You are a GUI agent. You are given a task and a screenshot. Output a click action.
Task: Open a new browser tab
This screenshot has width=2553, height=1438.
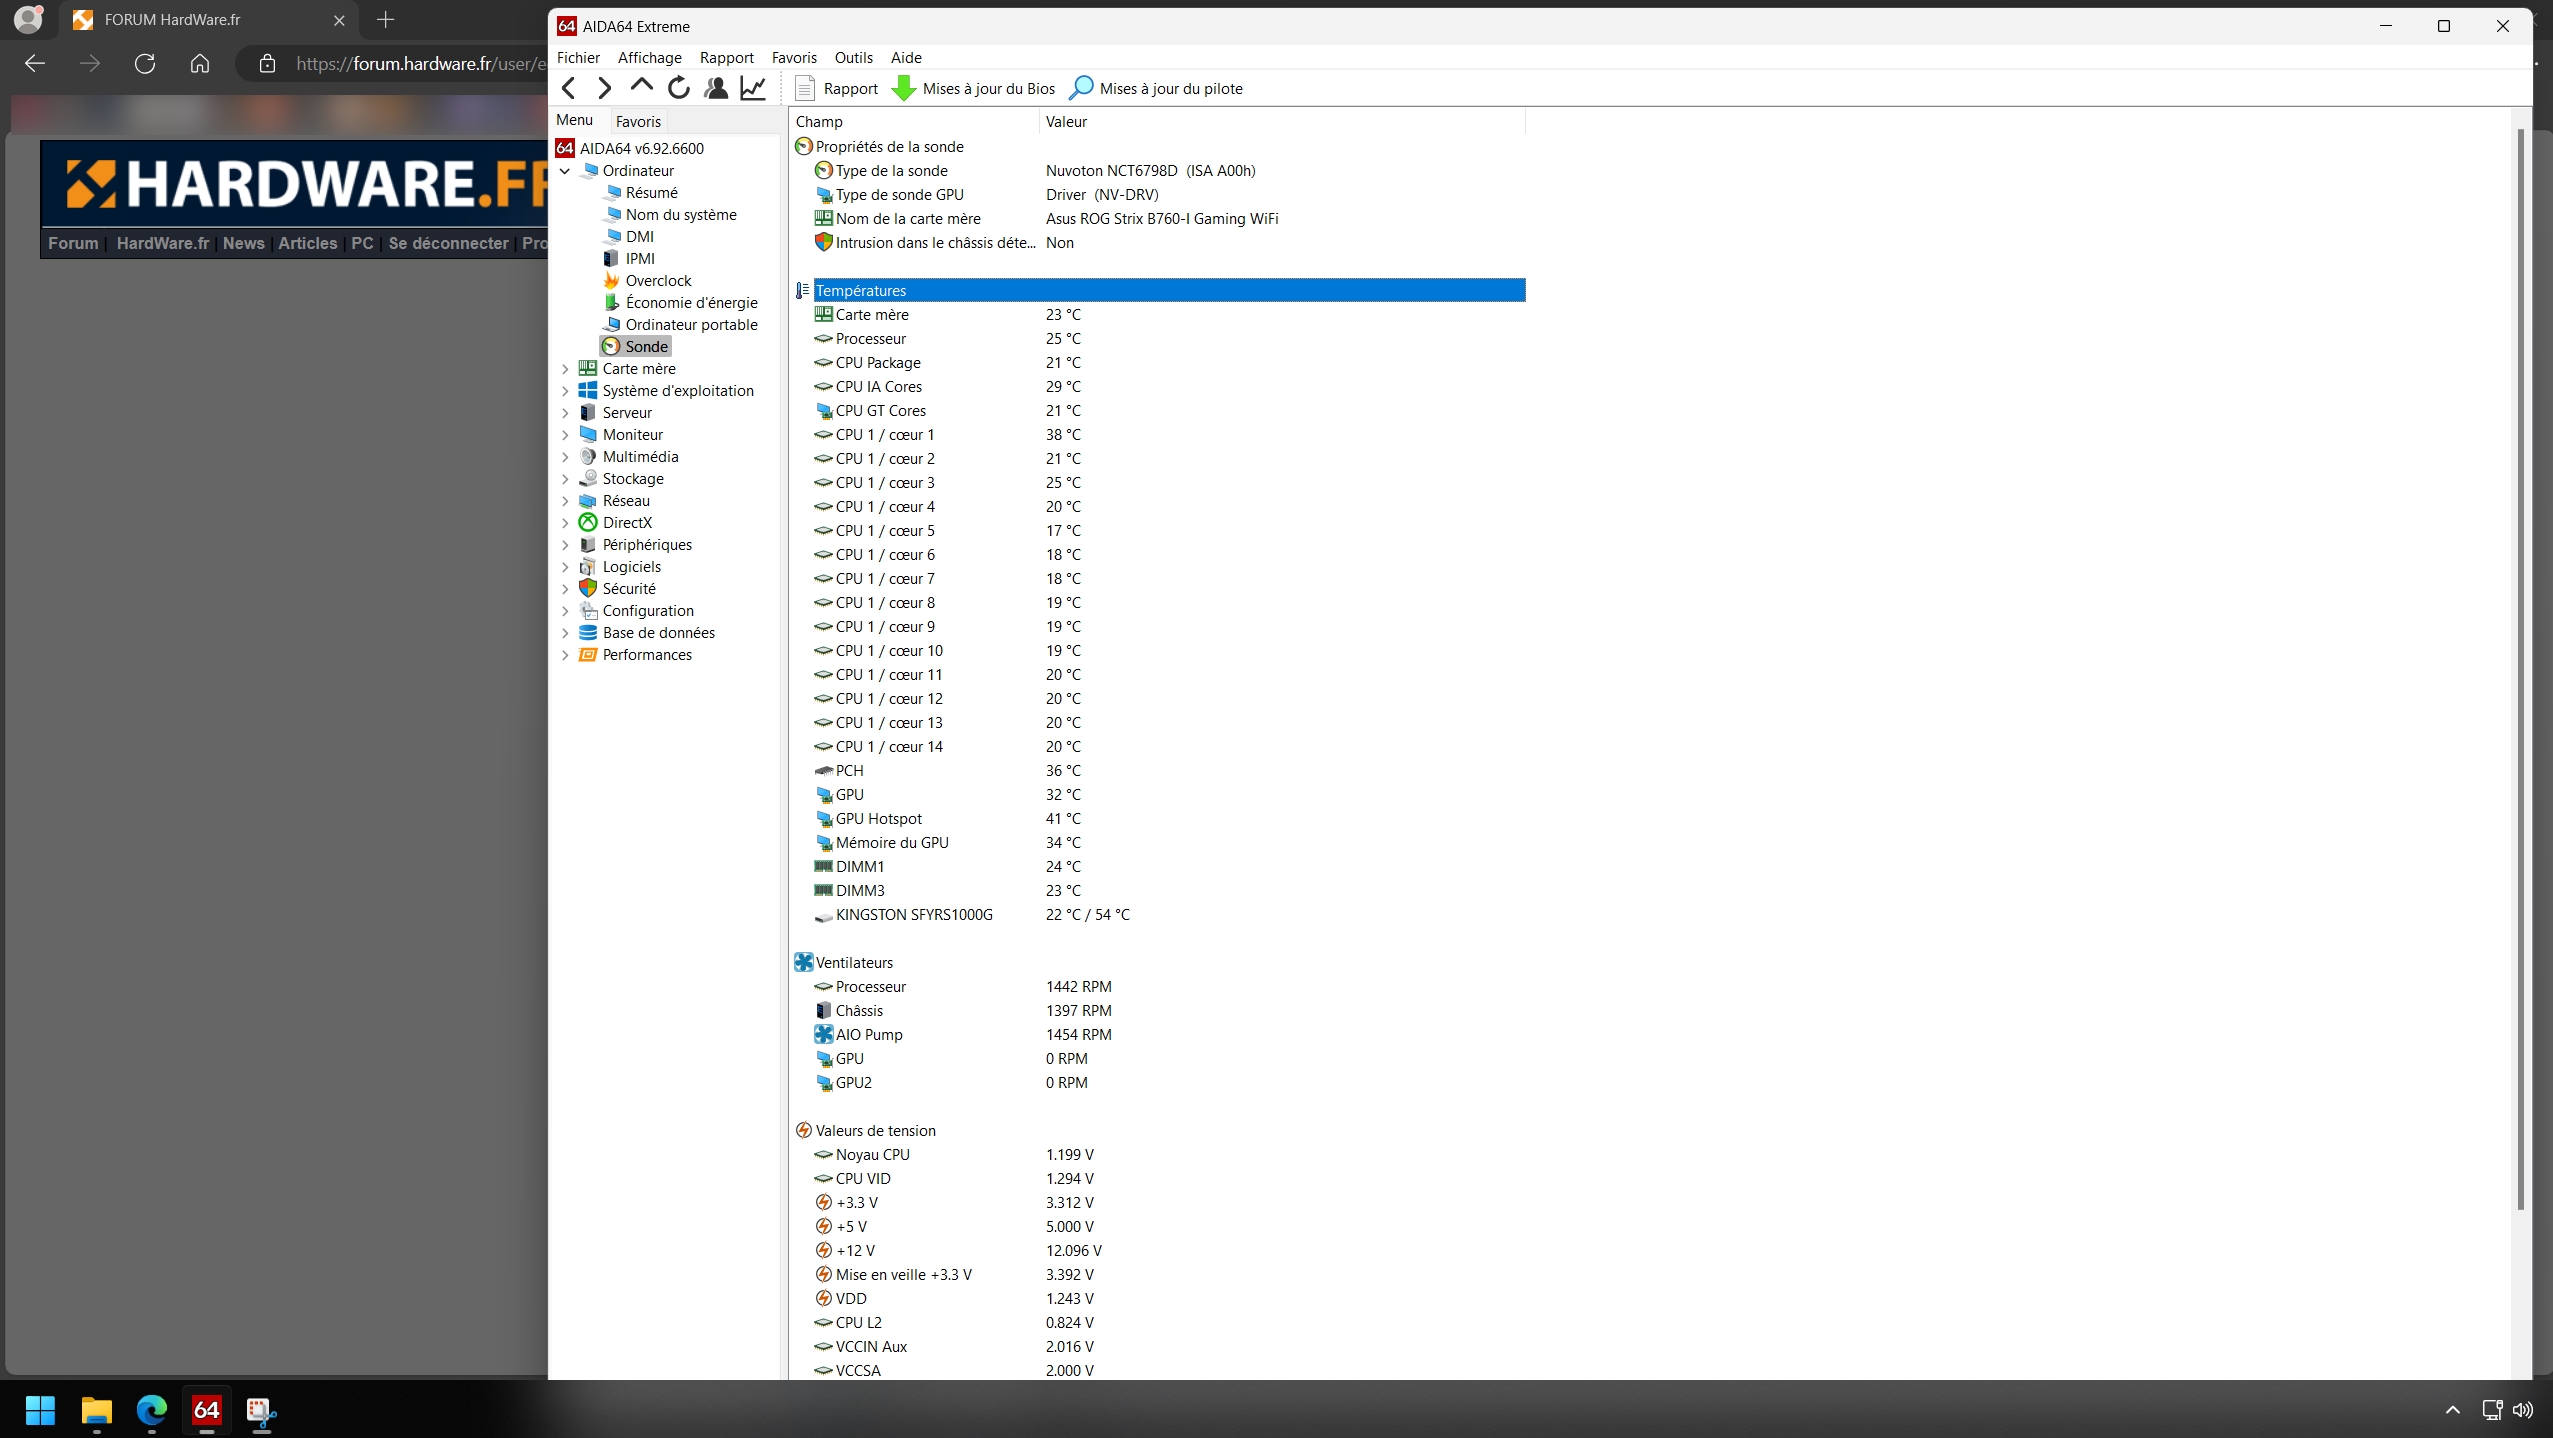[385, 19]
